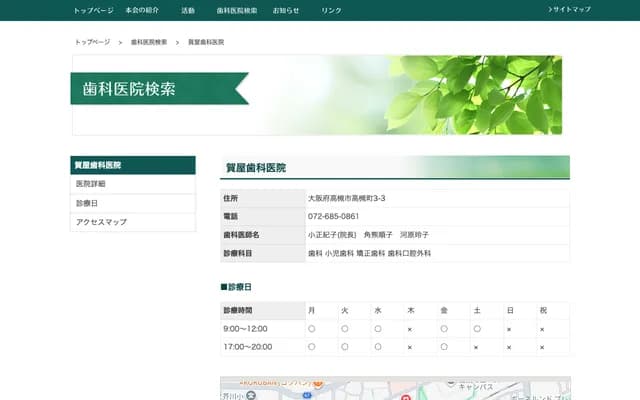Click the 賀屋歯科医院 breadcrumb entry
Screen dimensions: 640x400
pyautogui.click(x=206, y=42)
